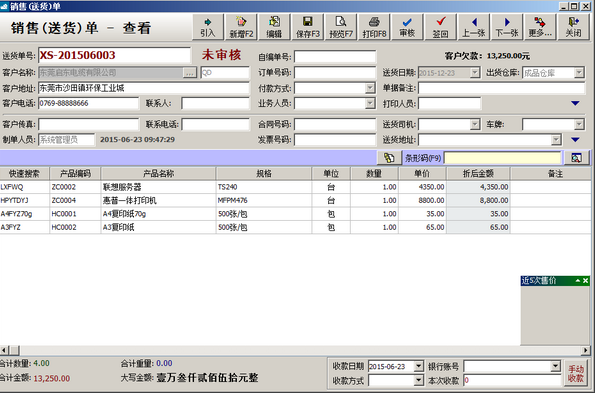599x394 pixels.
Task: Click the 签回 red checkmark icon
Action: 440,27
